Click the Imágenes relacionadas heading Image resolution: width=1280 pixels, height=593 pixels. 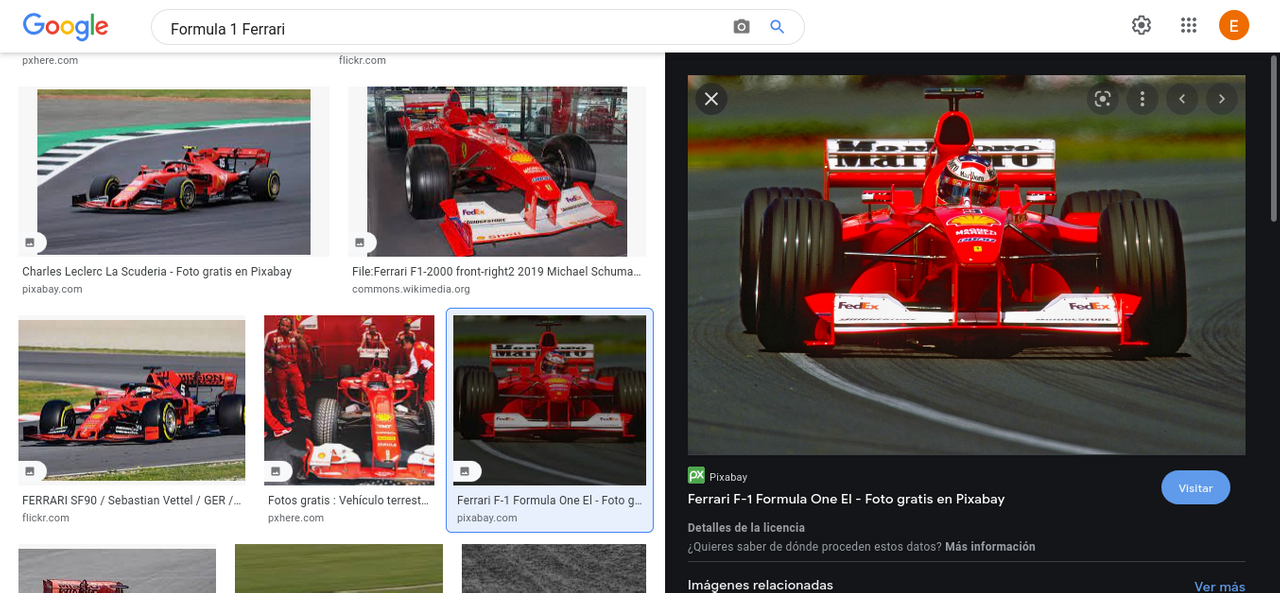(x=760, y=585)
